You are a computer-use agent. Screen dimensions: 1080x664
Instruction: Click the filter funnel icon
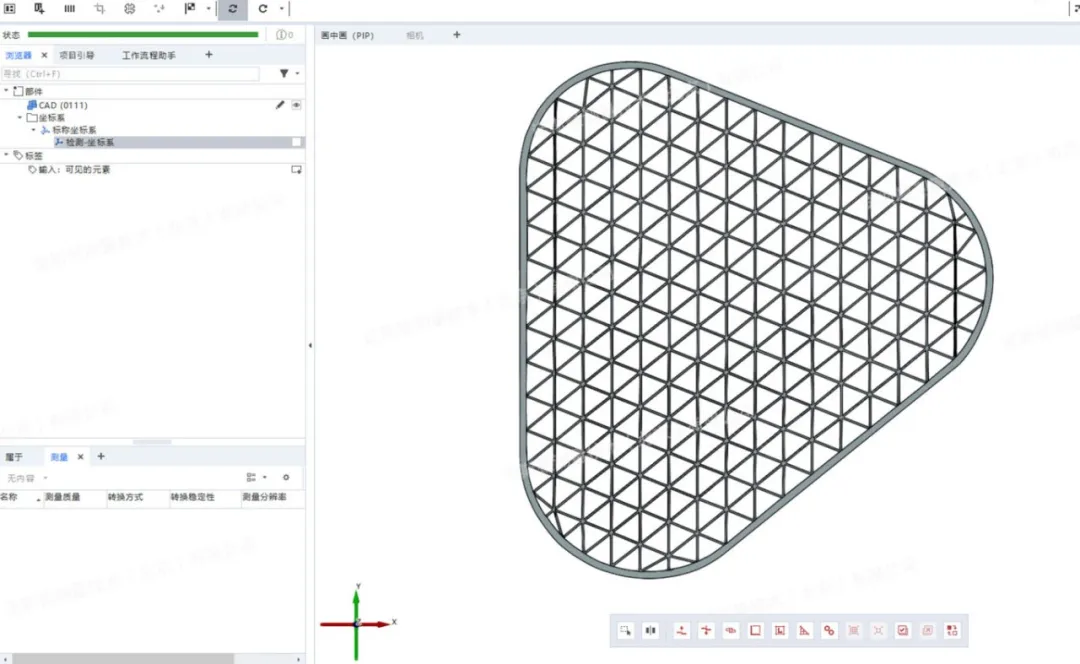(x=284, y=74)
